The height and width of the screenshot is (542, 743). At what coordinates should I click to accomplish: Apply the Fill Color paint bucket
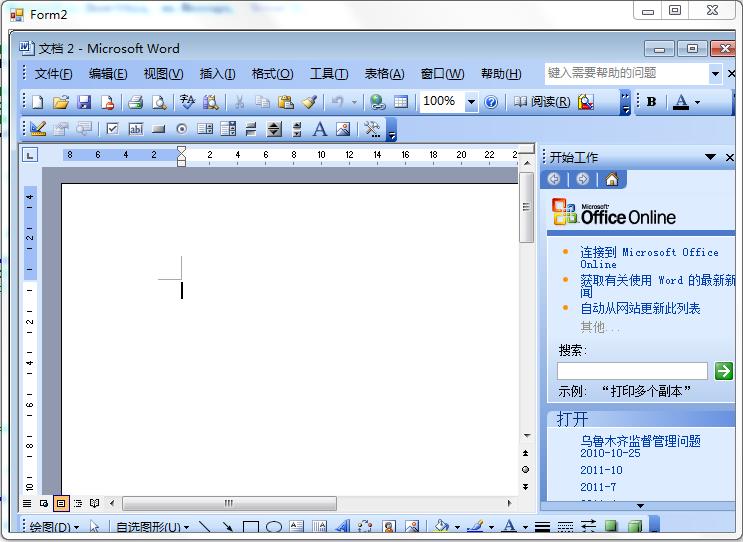(x=442, y=526)
